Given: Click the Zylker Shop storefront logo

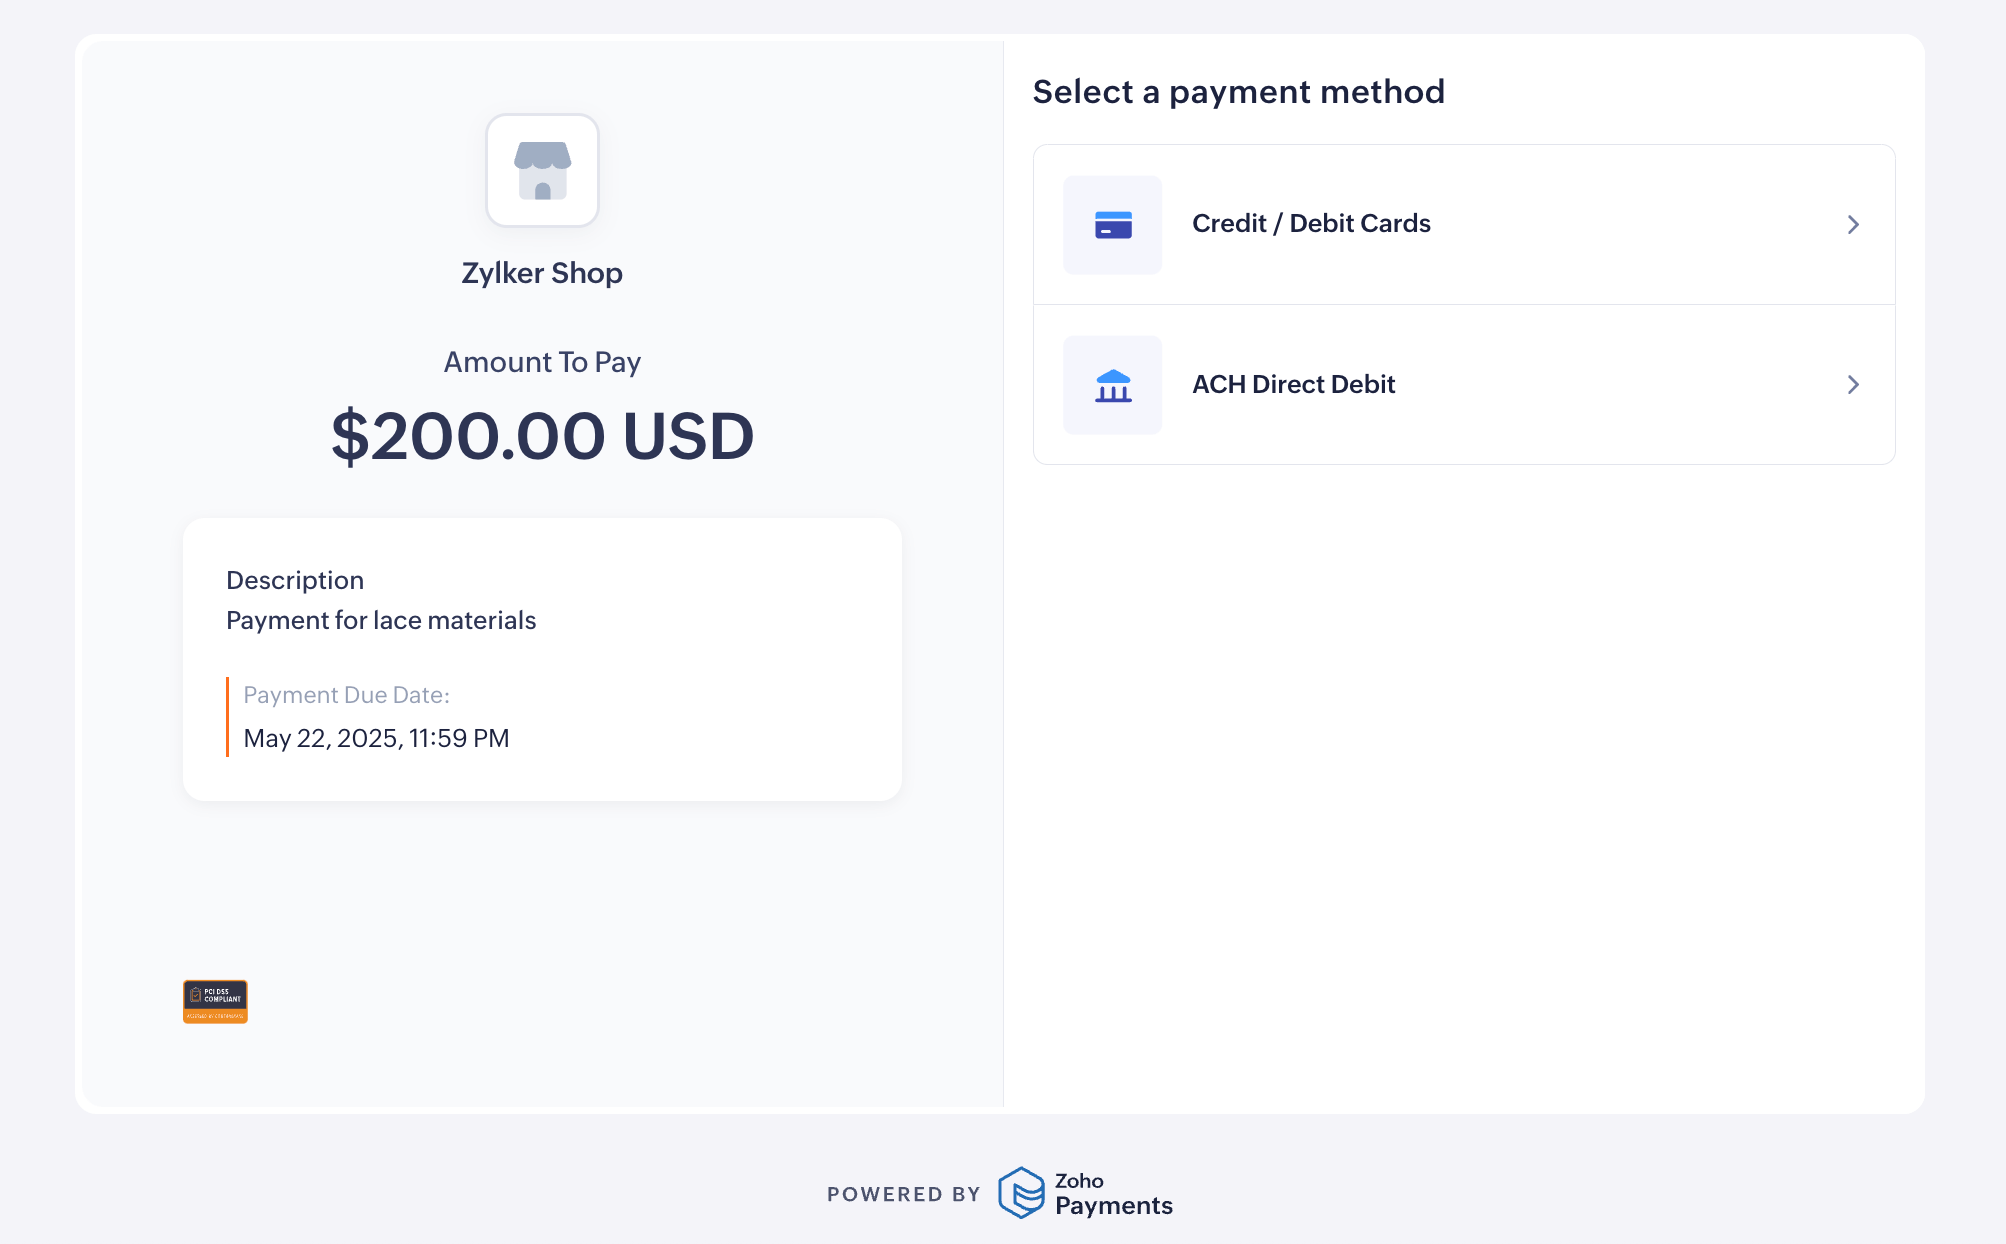Looking at the screenshot, I should pyautogui.click(x=542, y=170).
